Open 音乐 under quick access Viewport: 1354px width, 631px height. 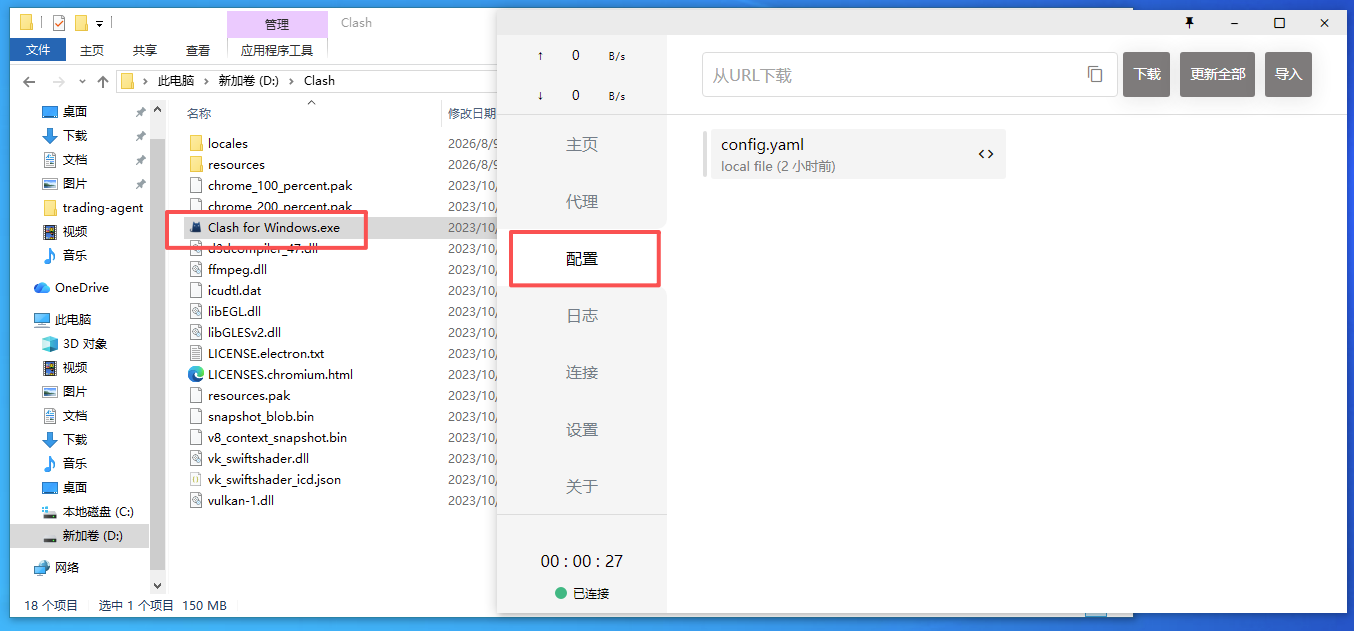(75, 255)
